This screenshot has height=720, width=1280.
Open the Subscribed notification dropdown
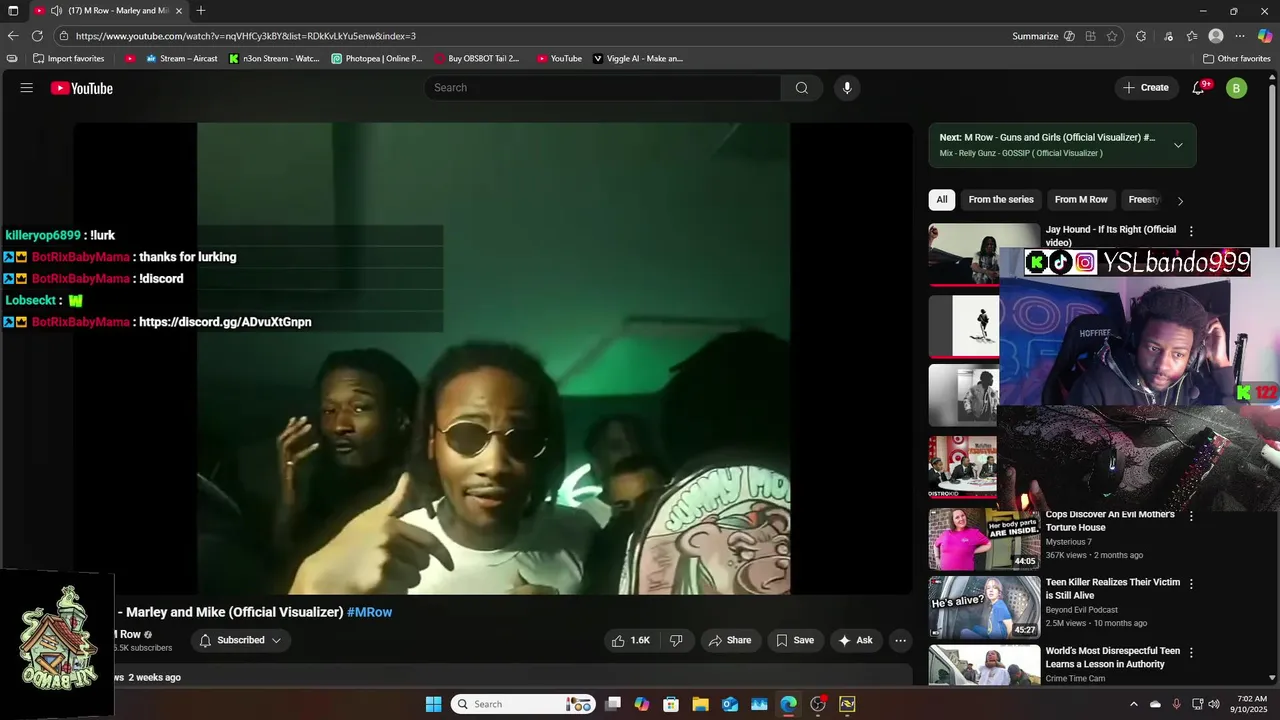[241, 640]
